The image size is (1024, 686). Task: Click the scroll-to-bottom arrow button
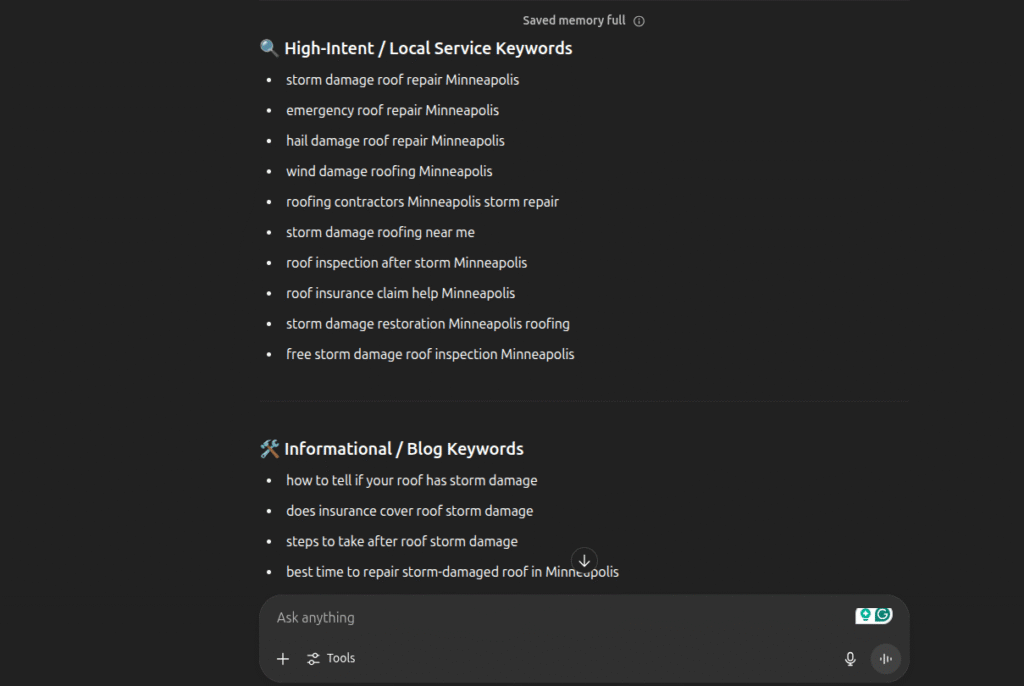pyautogui.click(x=584, y=561)
